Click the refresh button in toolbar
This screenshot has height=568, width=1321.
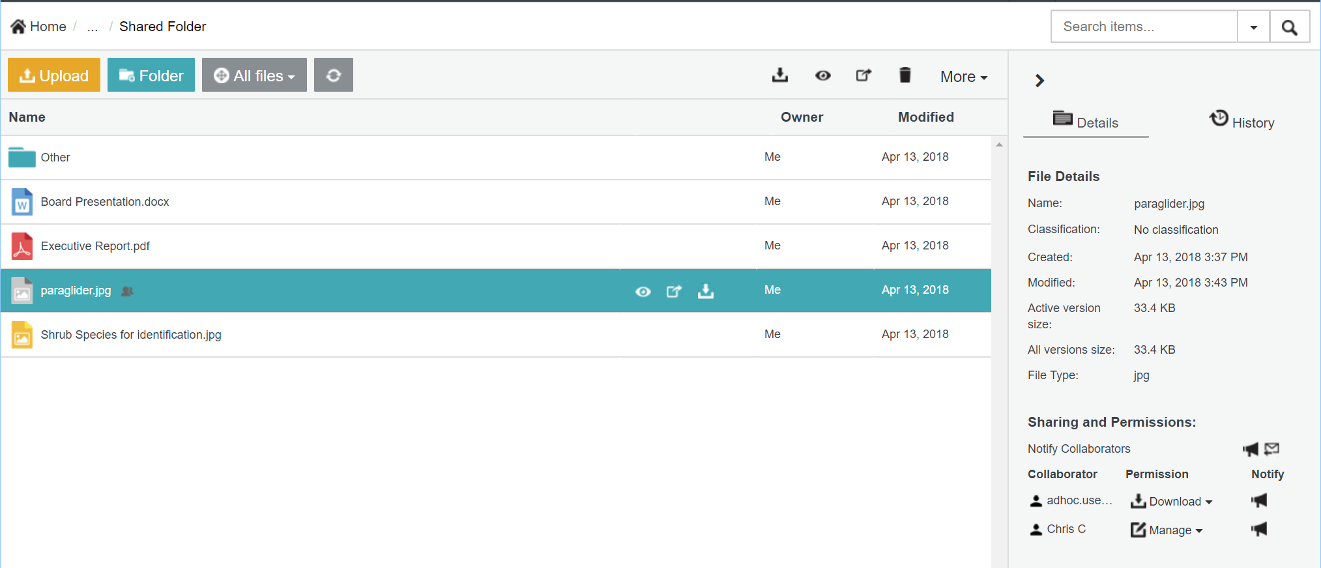(333, 76)
